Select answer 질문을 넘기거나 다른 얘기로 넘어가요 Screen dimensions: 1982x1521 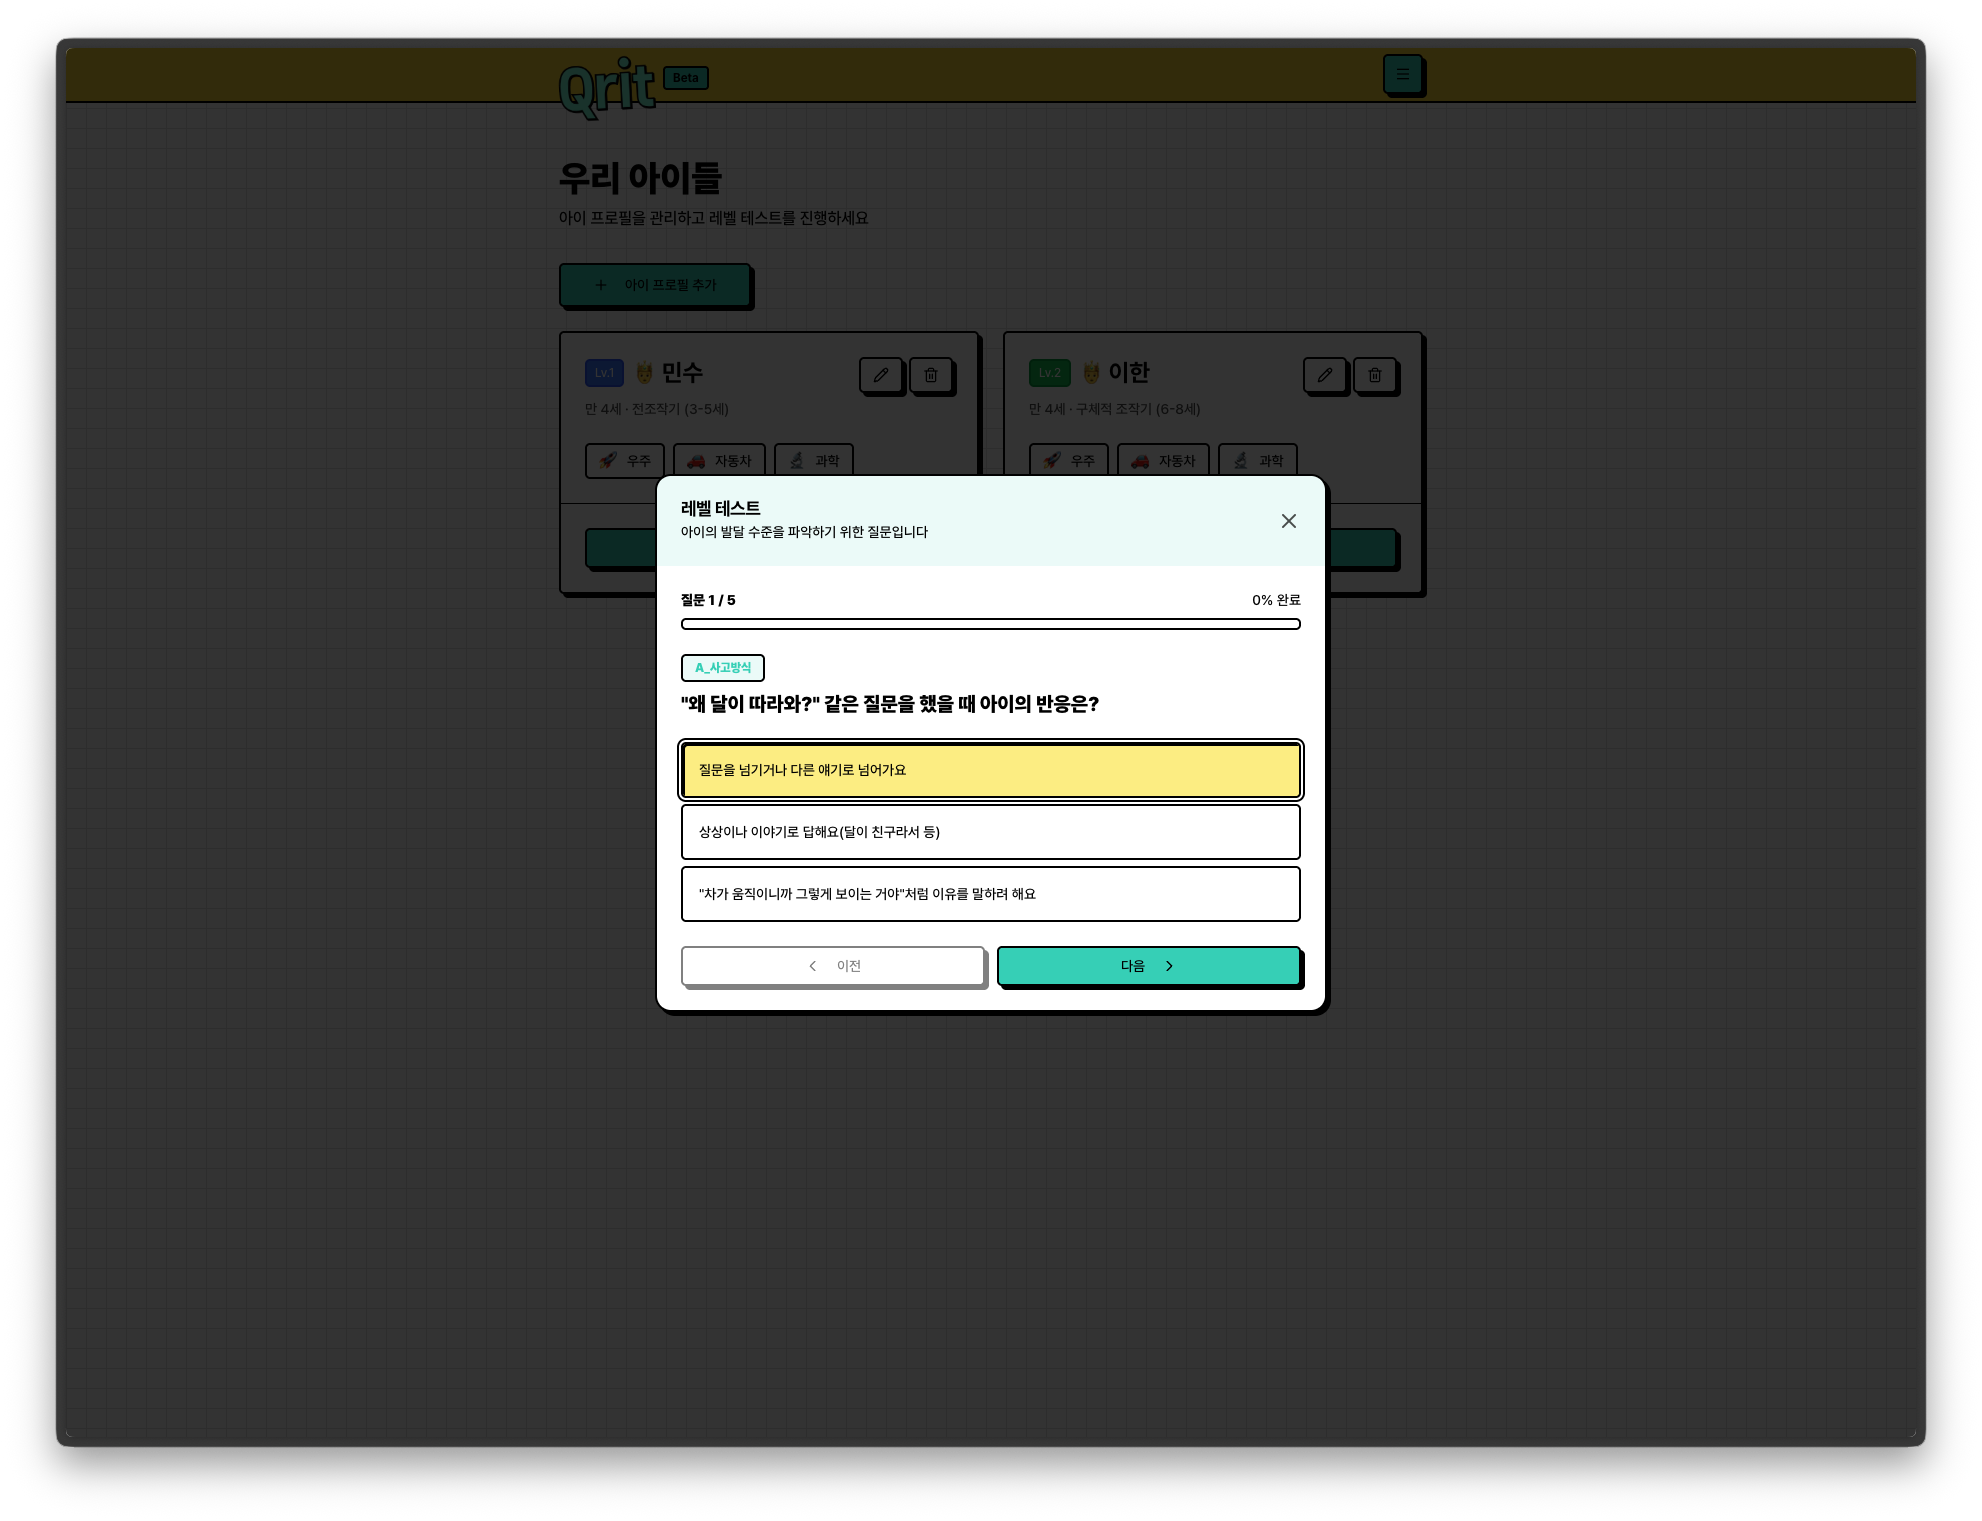pyautogui.click(x=991, y=770)
